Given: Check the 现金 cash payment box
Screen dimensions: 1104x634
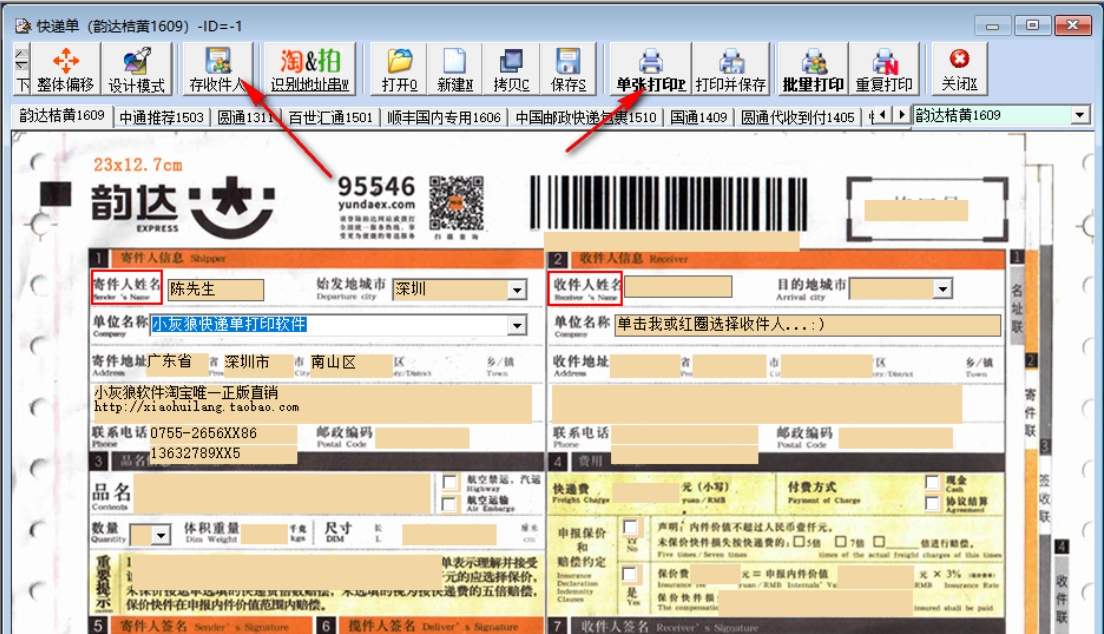Looking at the screenshot, I should click(x=932, y=482).
